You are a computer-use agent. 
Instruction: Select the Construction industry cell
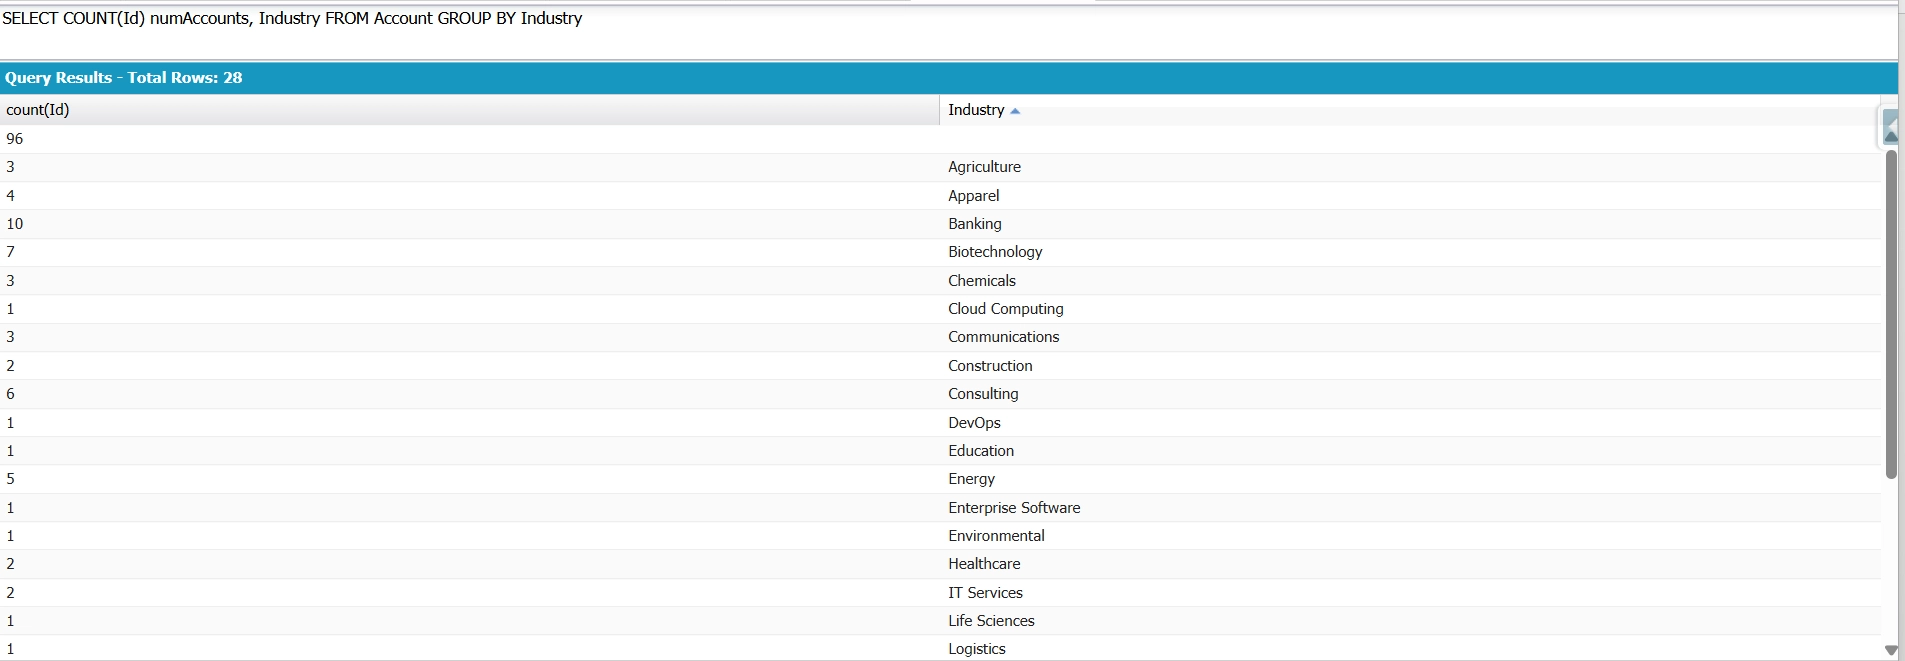coord(990,366)
